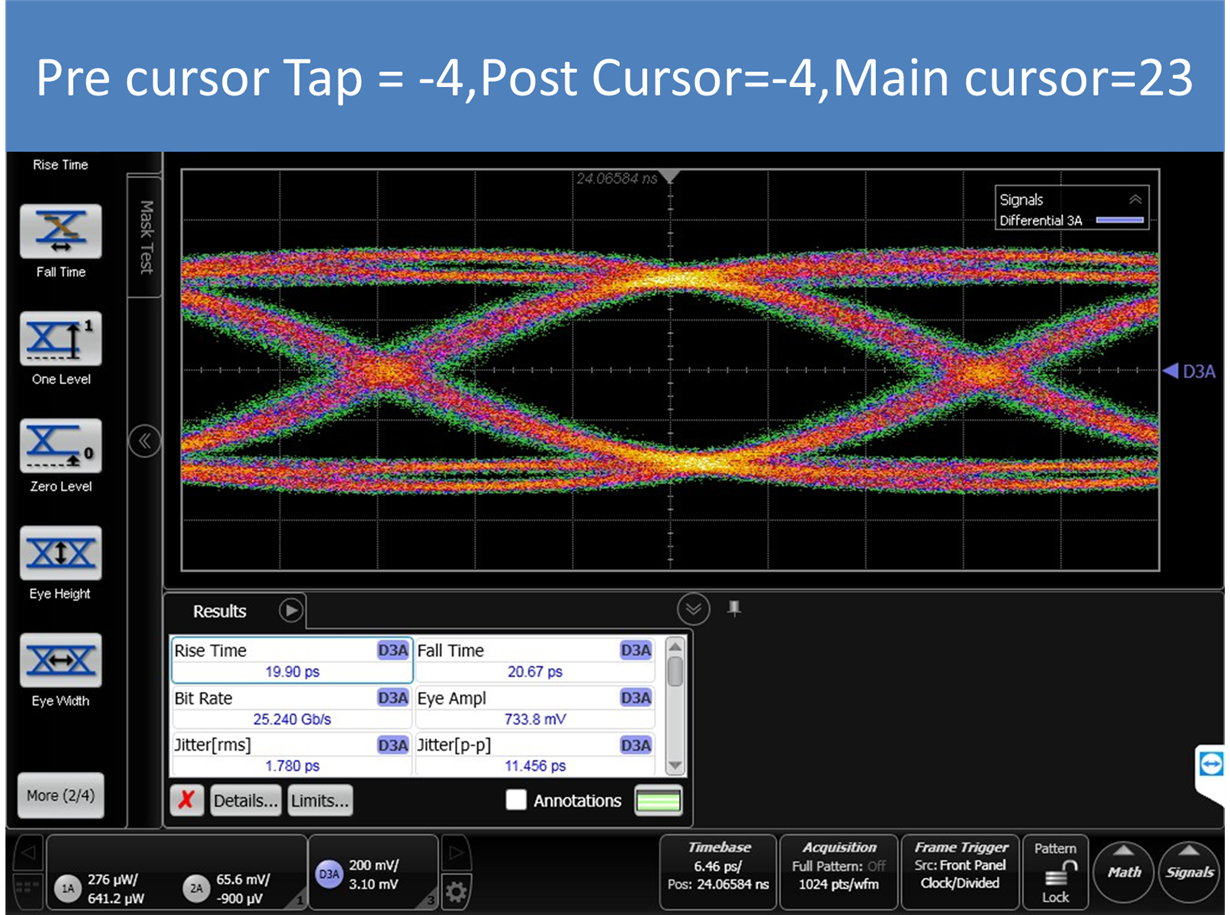Image resolution: width=1230 pixels, height=915 pixels.
Task: Click the Details... button
Action: click(x=246, y=800)
